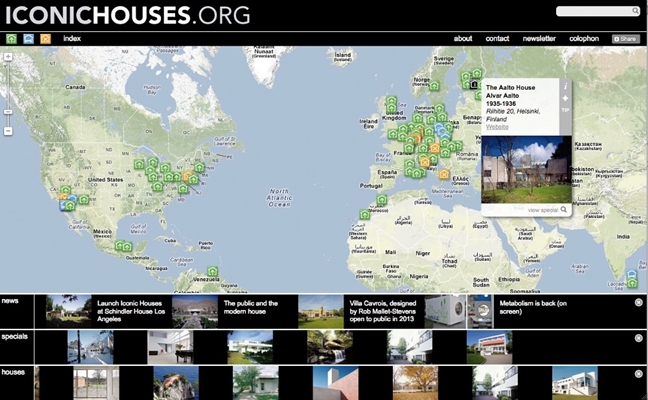The image size is (648, 400).
Task: Click the Share button
Action: coord(625,39)
